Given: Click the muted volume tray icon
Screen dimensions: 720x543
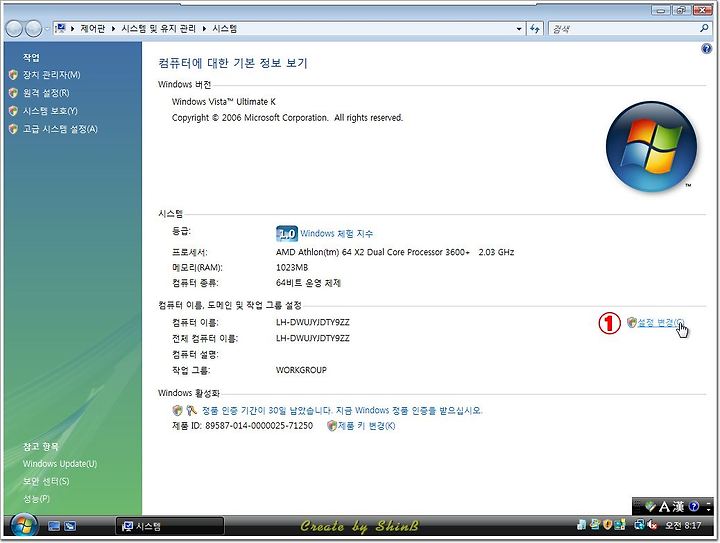Looking at the screenshot, I should pyautogui.click(x=652, y=525).
